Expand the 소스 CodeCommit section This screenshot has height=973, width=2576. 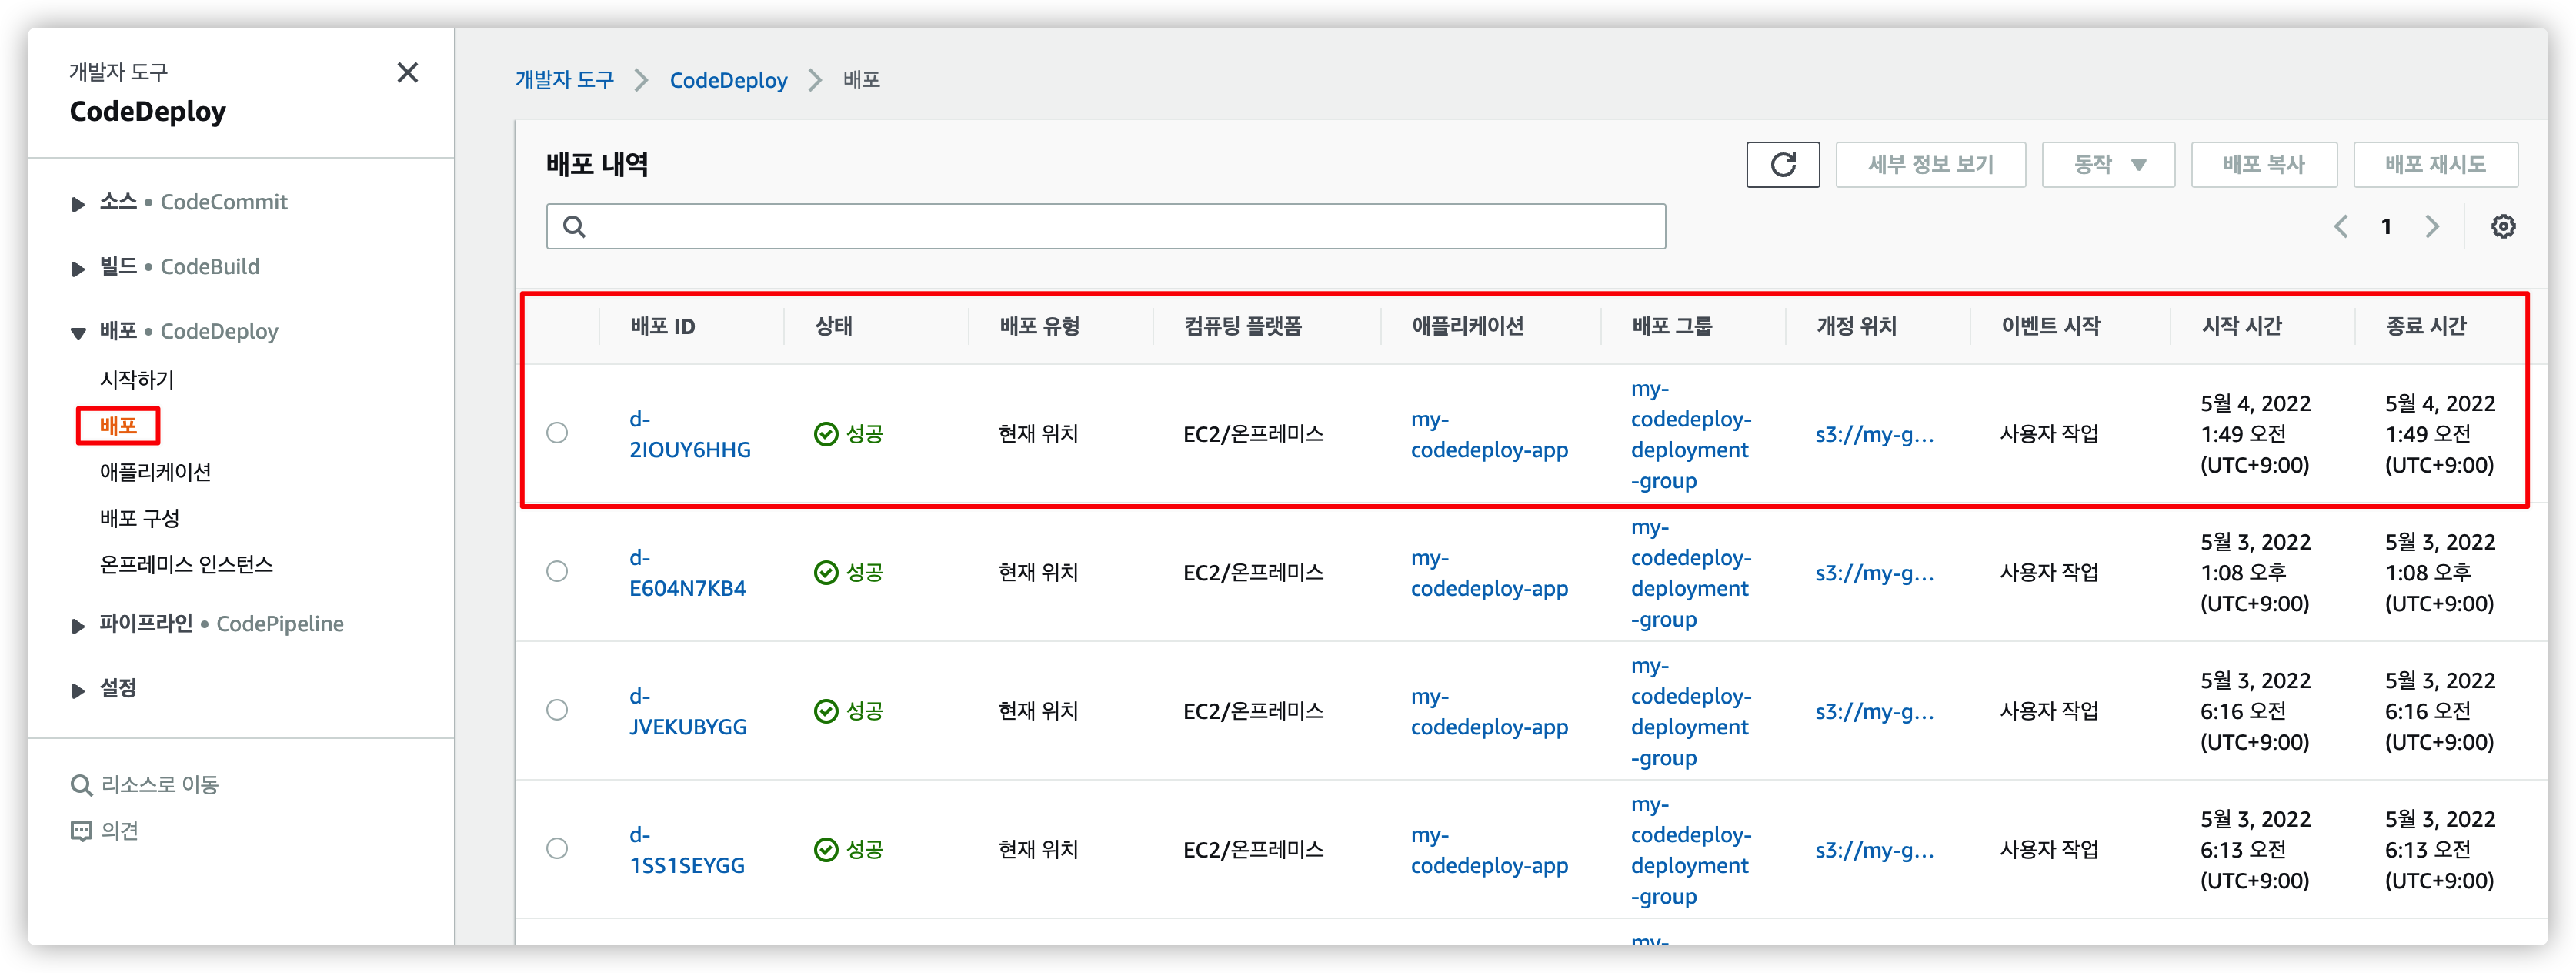tap(78, 204)
